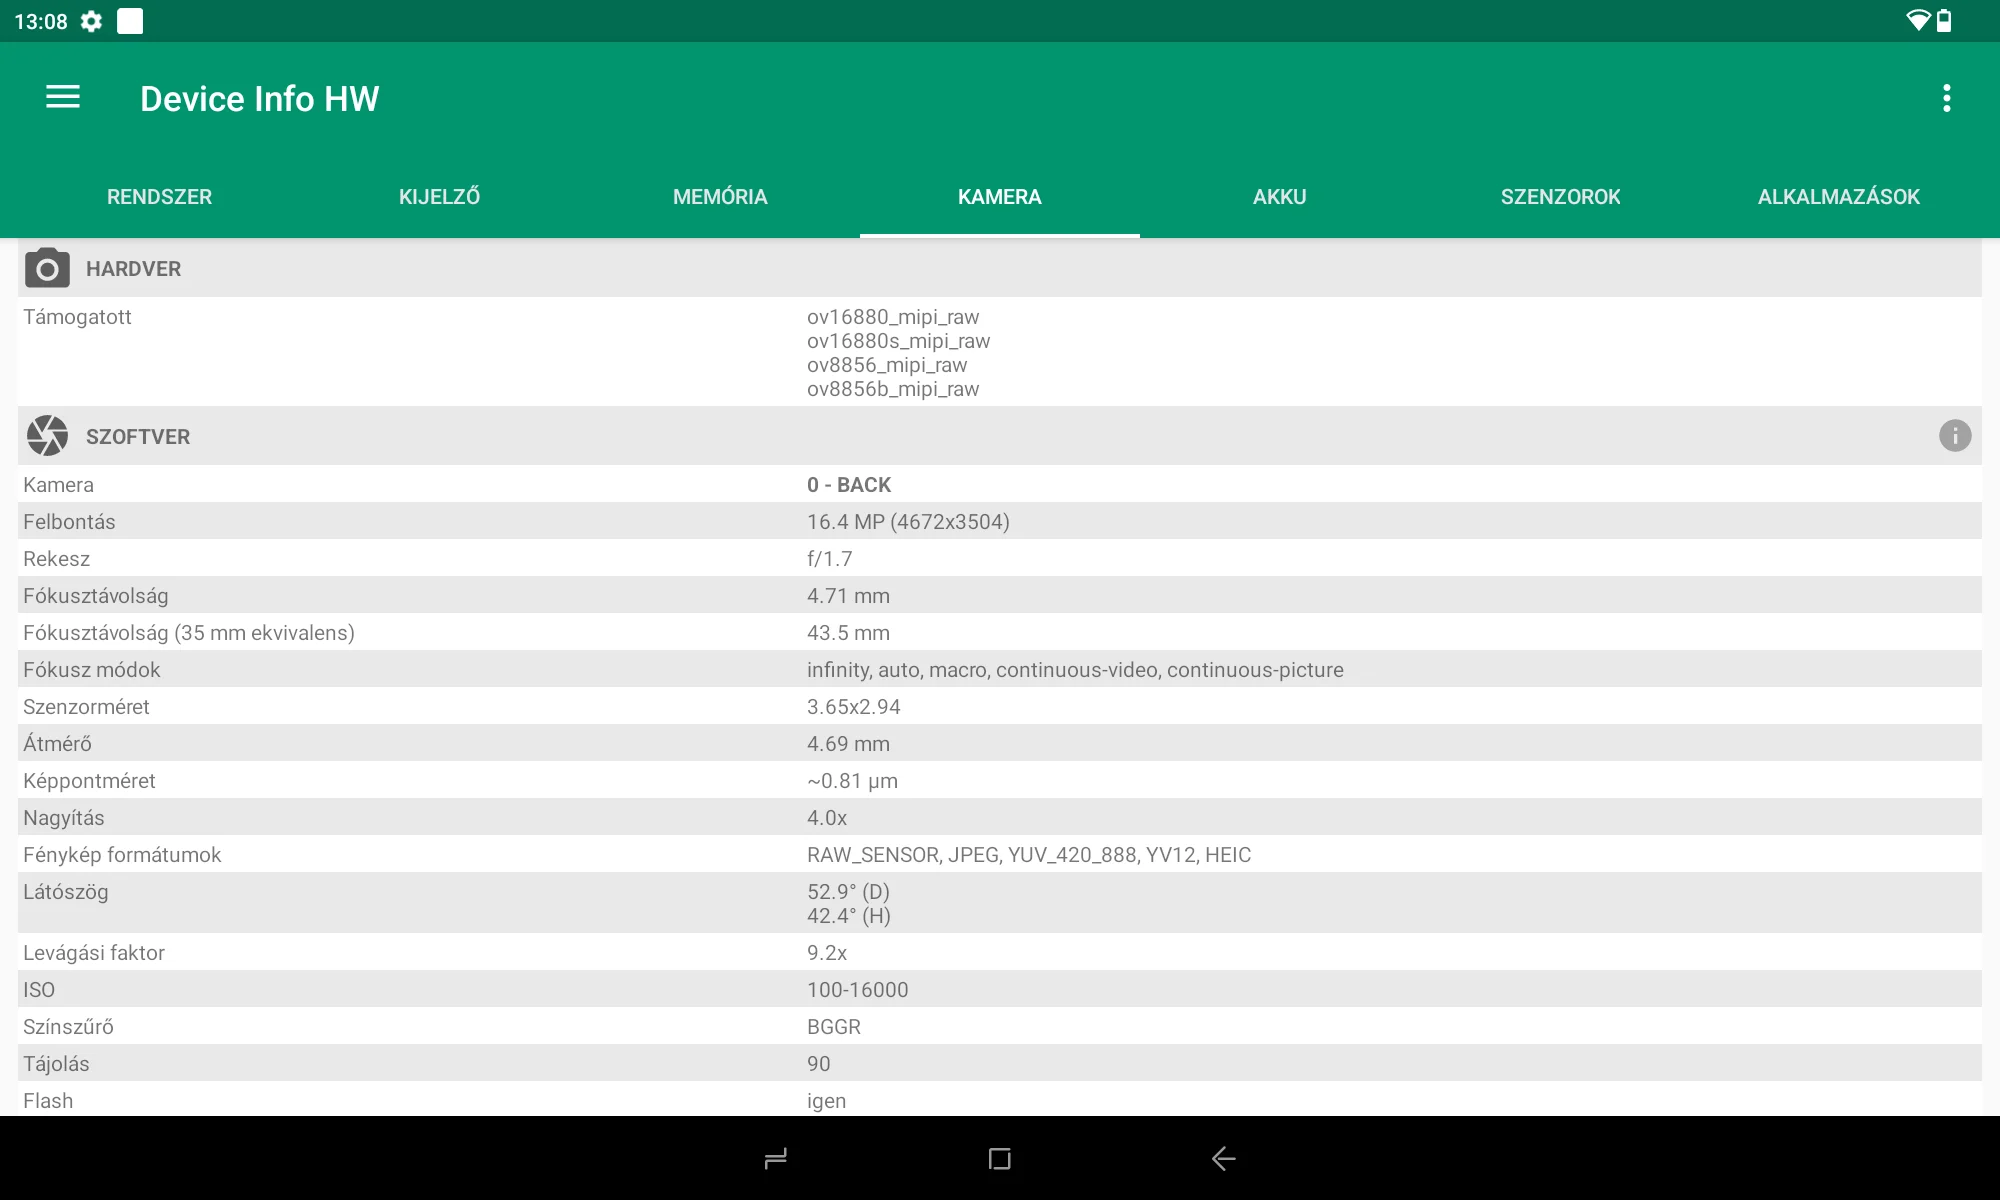Tap the info icon in SZOFTVER header
The image size is (2000, 1200).
point(1955,435)
